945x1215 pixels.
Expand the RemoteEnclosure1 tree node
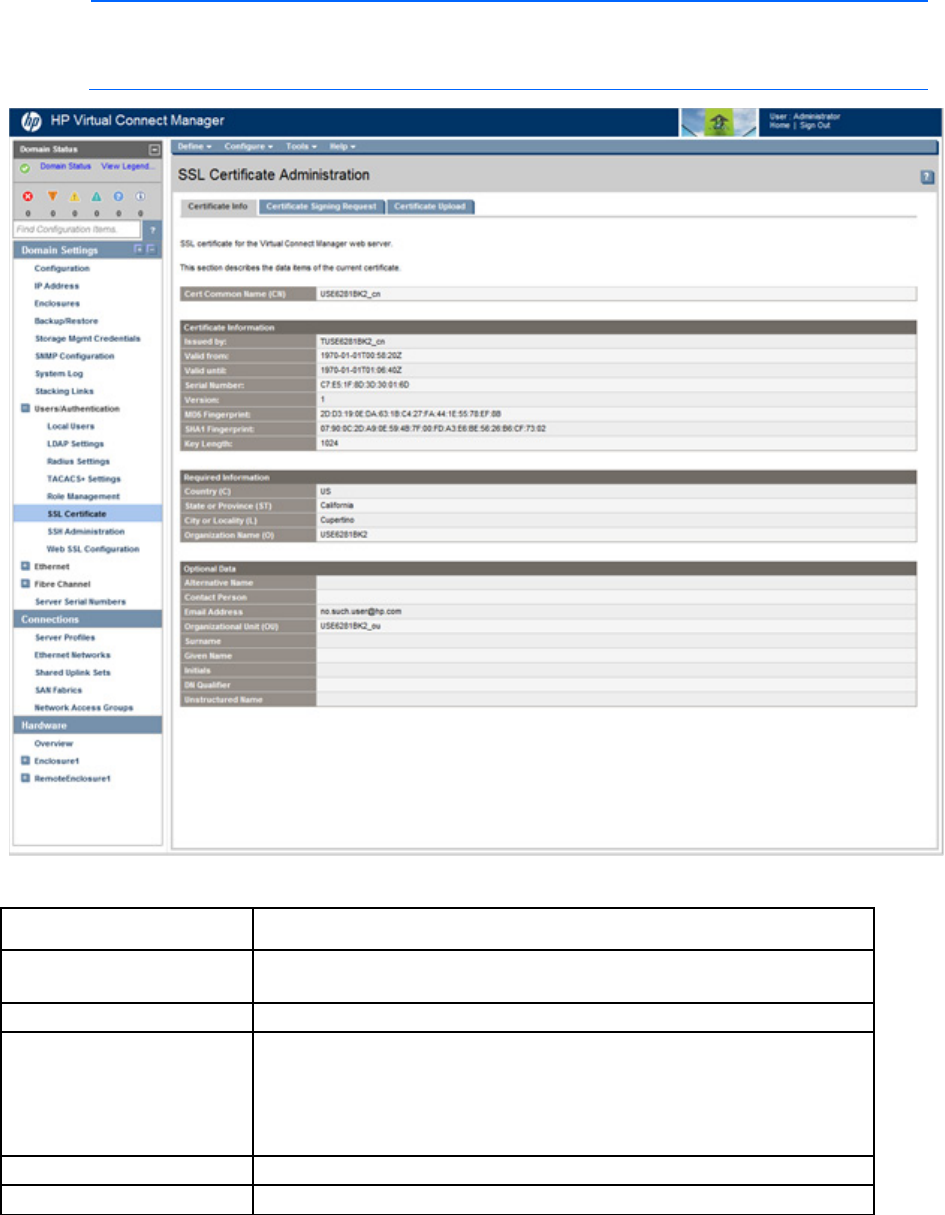click(25, 778)
